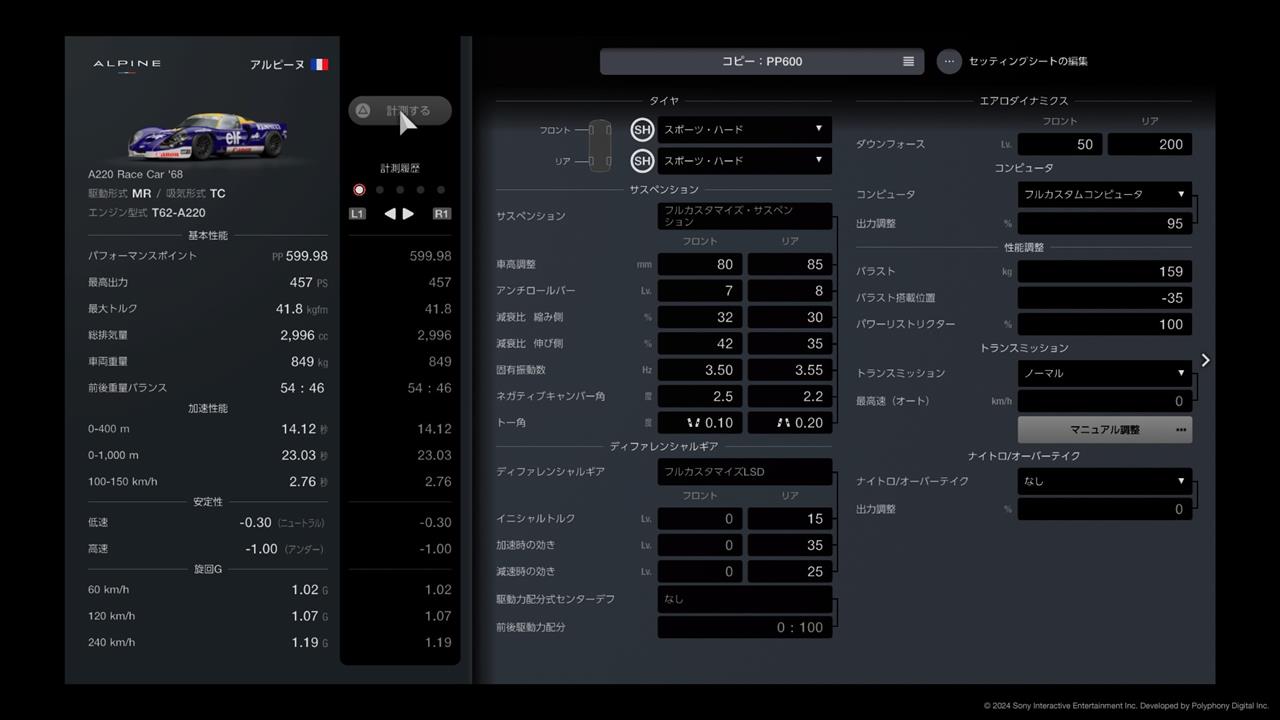This screenshot has width=1280, height=720.
Task: Edit power restrictor value 100
Action: [1105, 325]
